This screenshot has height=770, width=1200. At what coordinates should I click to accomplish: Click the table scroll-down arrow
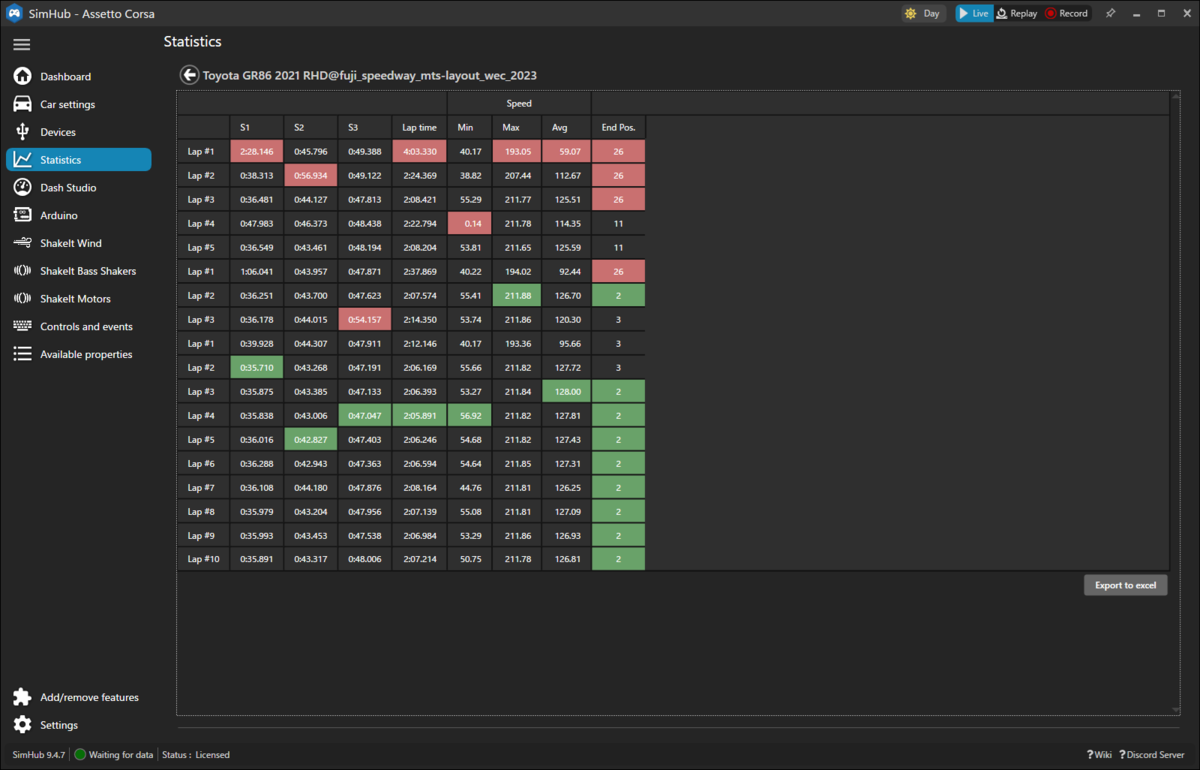click(1174, 710)
